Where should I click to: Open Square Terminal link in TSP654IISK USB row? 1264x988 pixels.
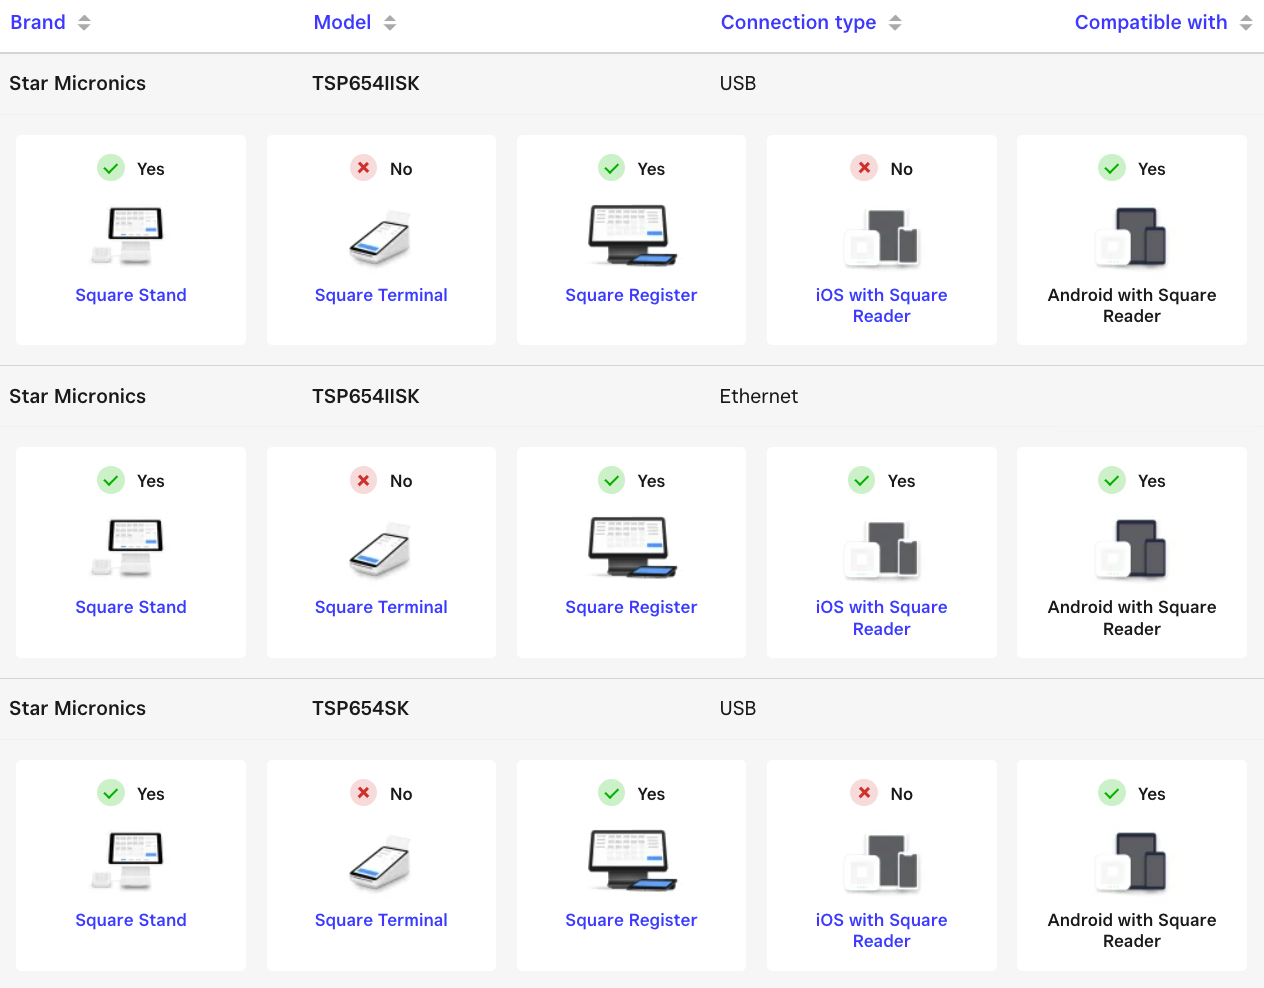[381, 295]
